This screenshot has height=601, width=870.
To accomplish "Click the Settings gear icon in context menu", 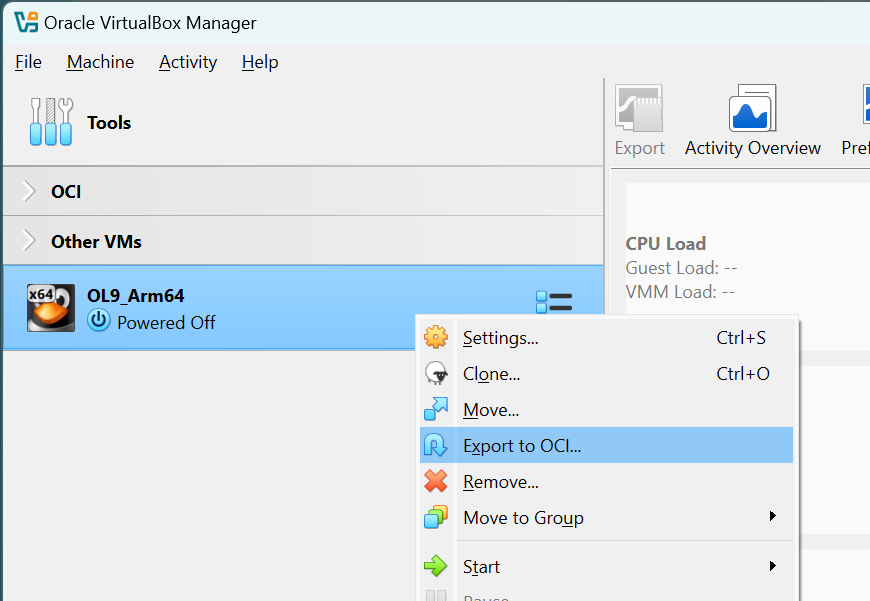I will pyautogui.click(x=436, y=338).
